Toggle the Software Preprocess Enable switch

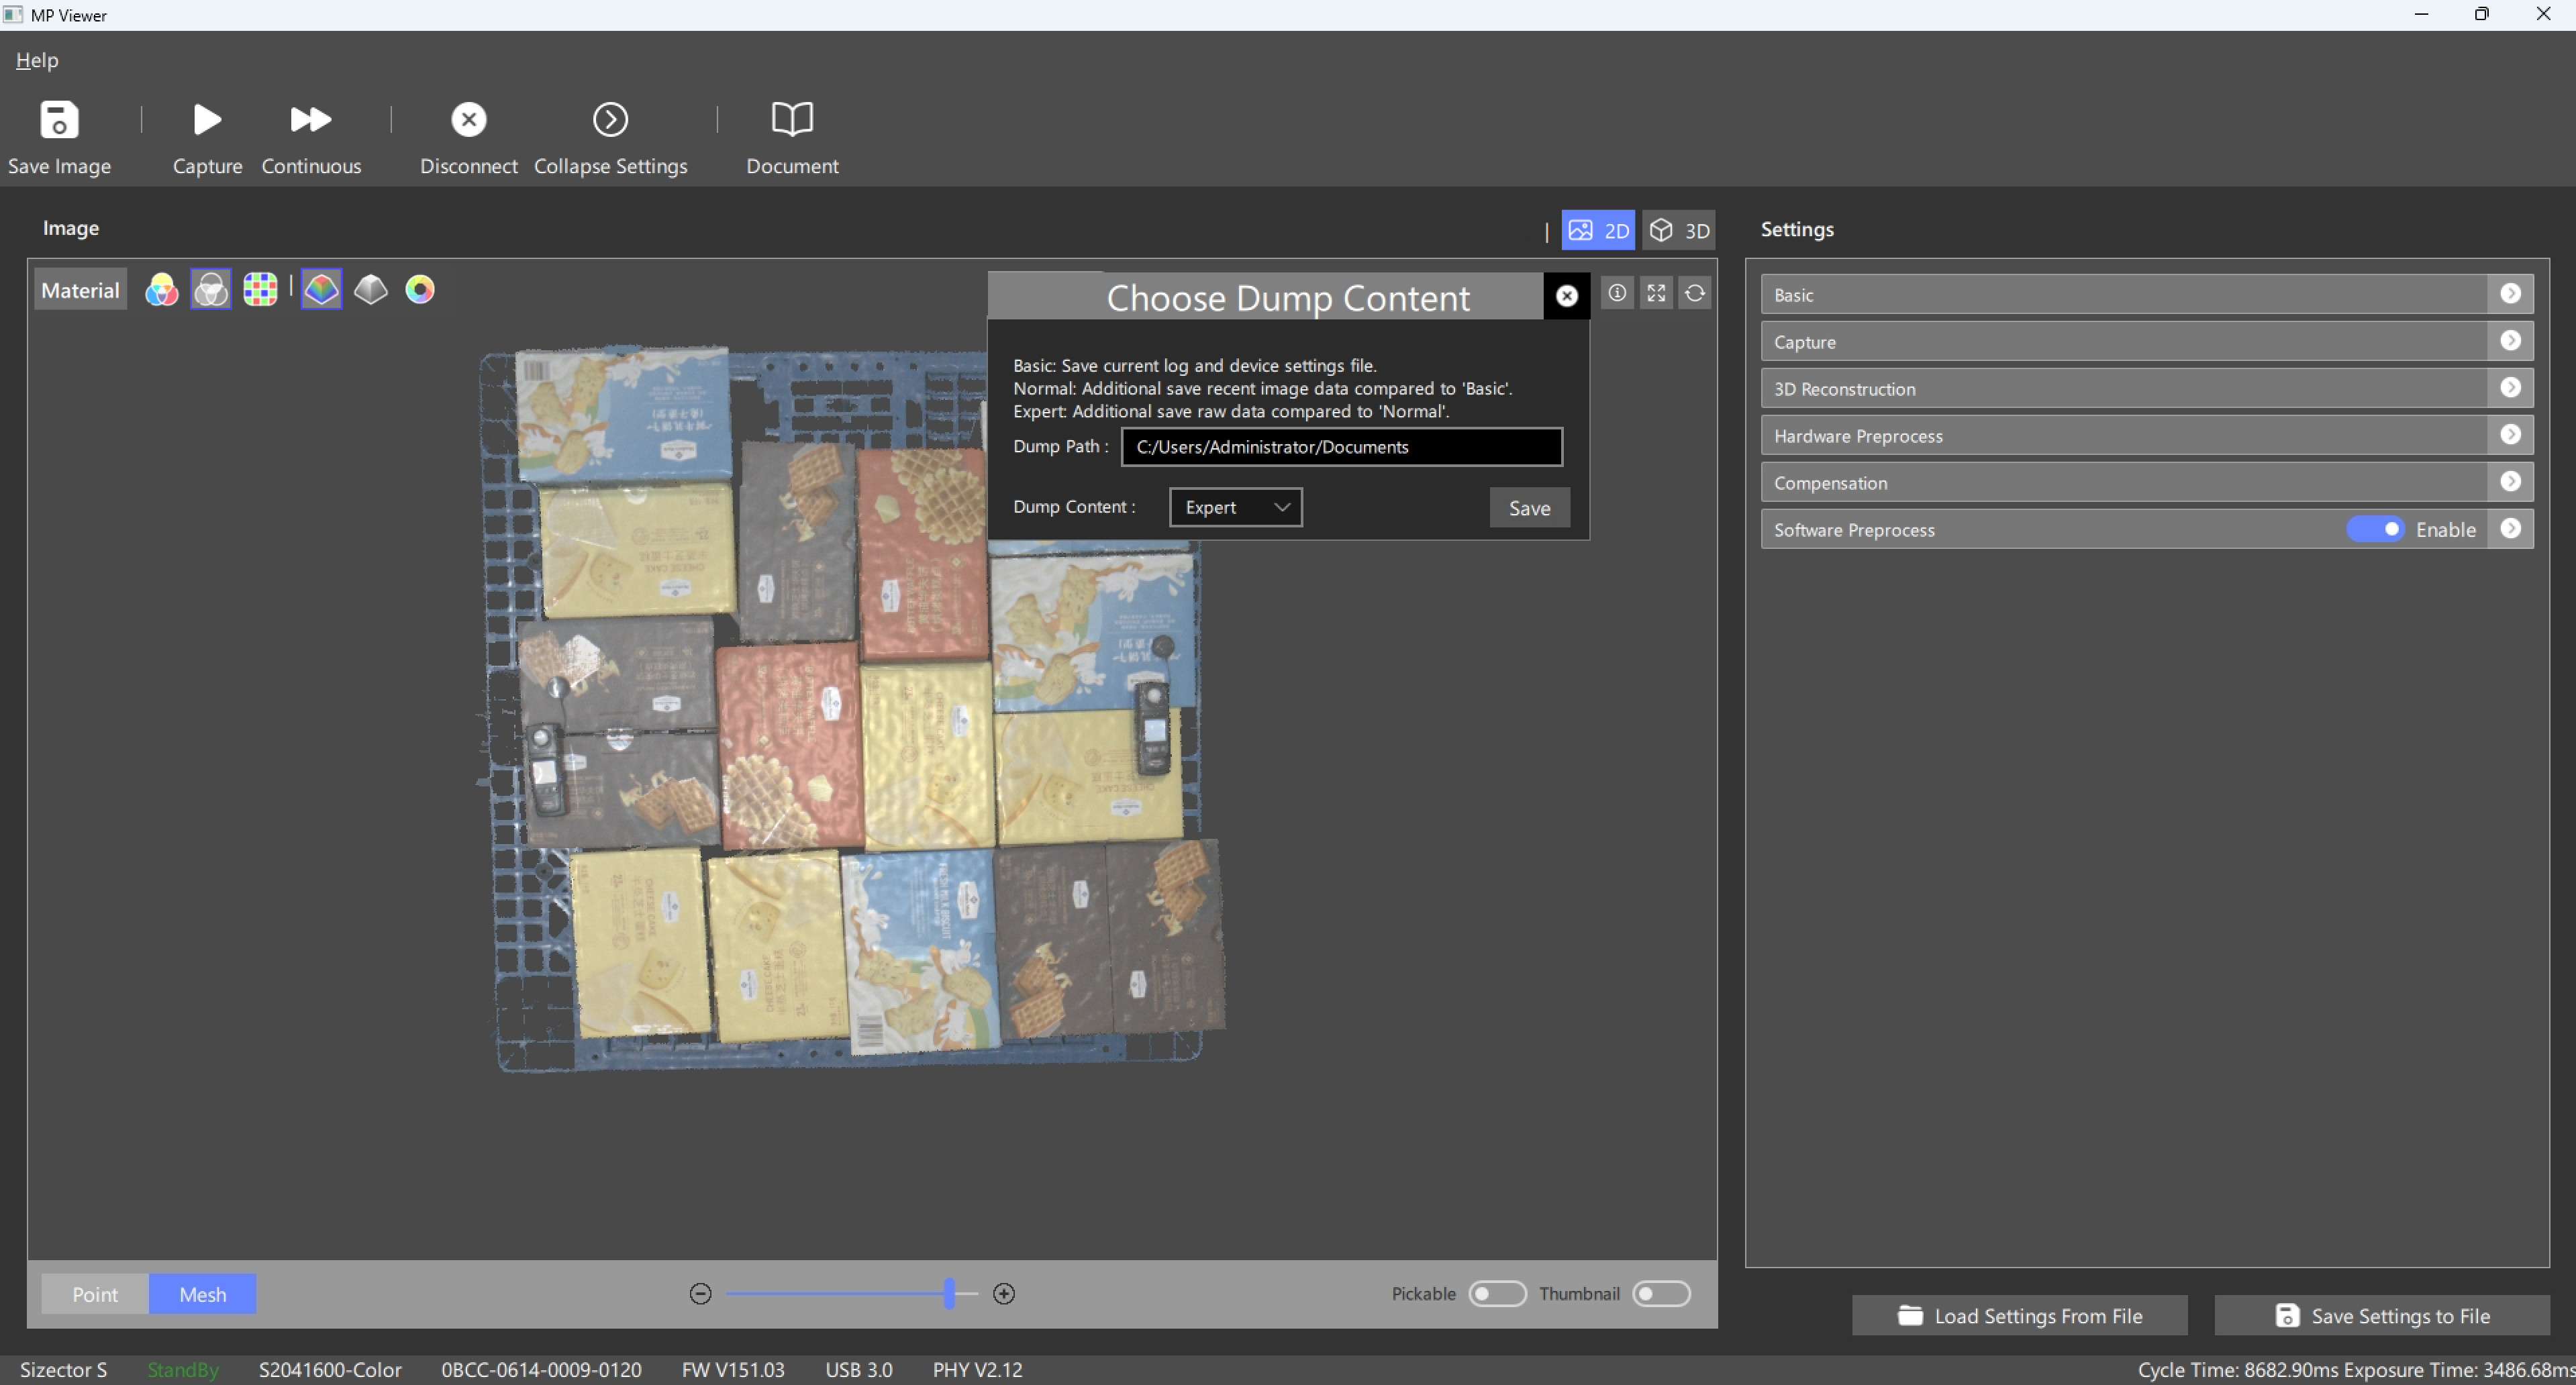point(2376,529)
